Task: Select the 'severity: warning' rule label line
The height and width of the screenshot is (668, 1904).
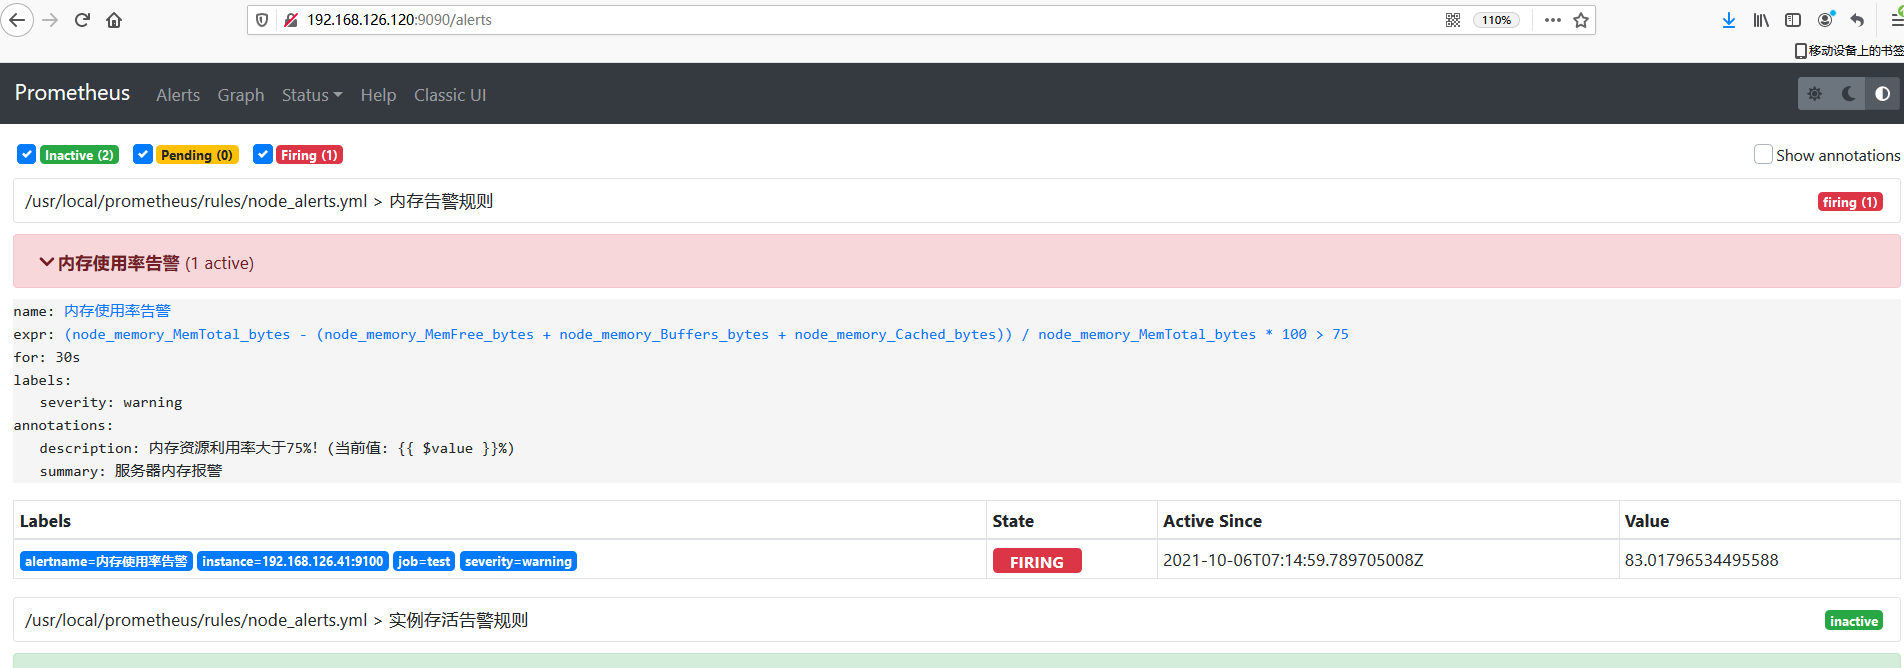Action: [111, 402]
